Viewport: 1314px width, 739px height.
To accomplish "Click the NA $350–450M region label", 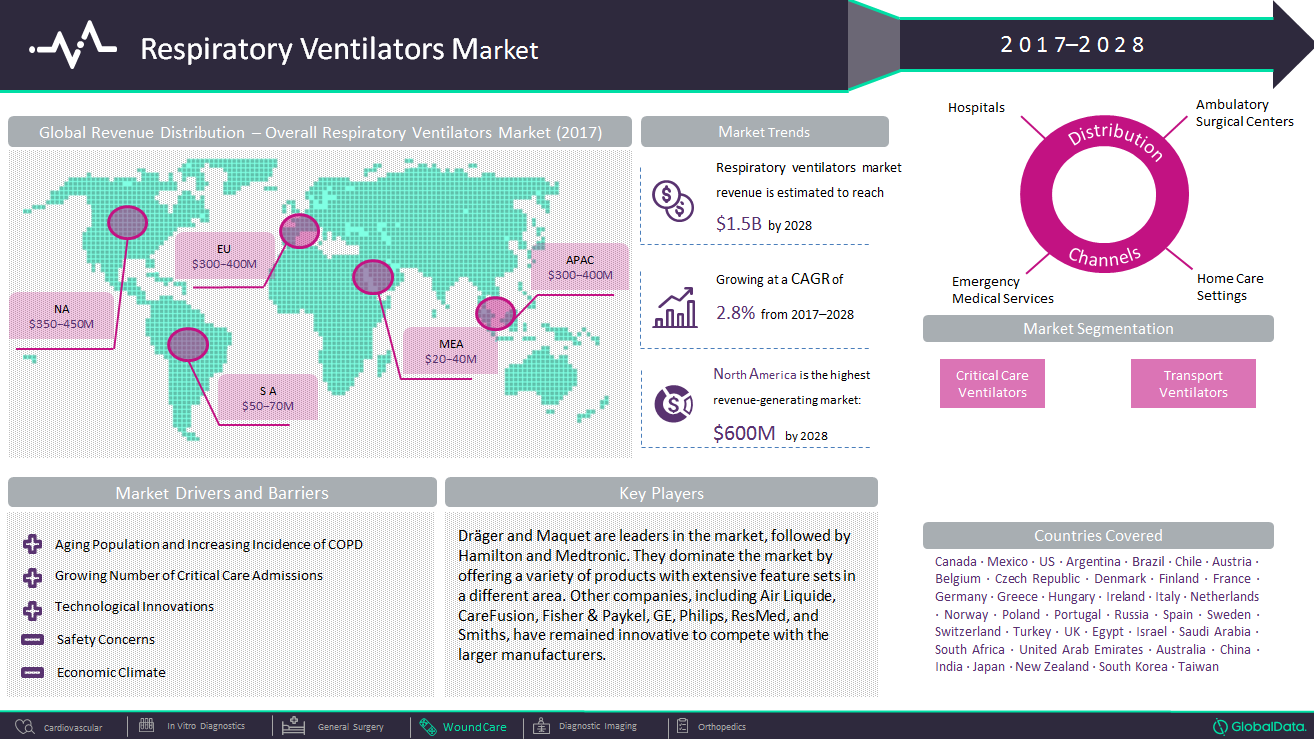I will (62, 316).
